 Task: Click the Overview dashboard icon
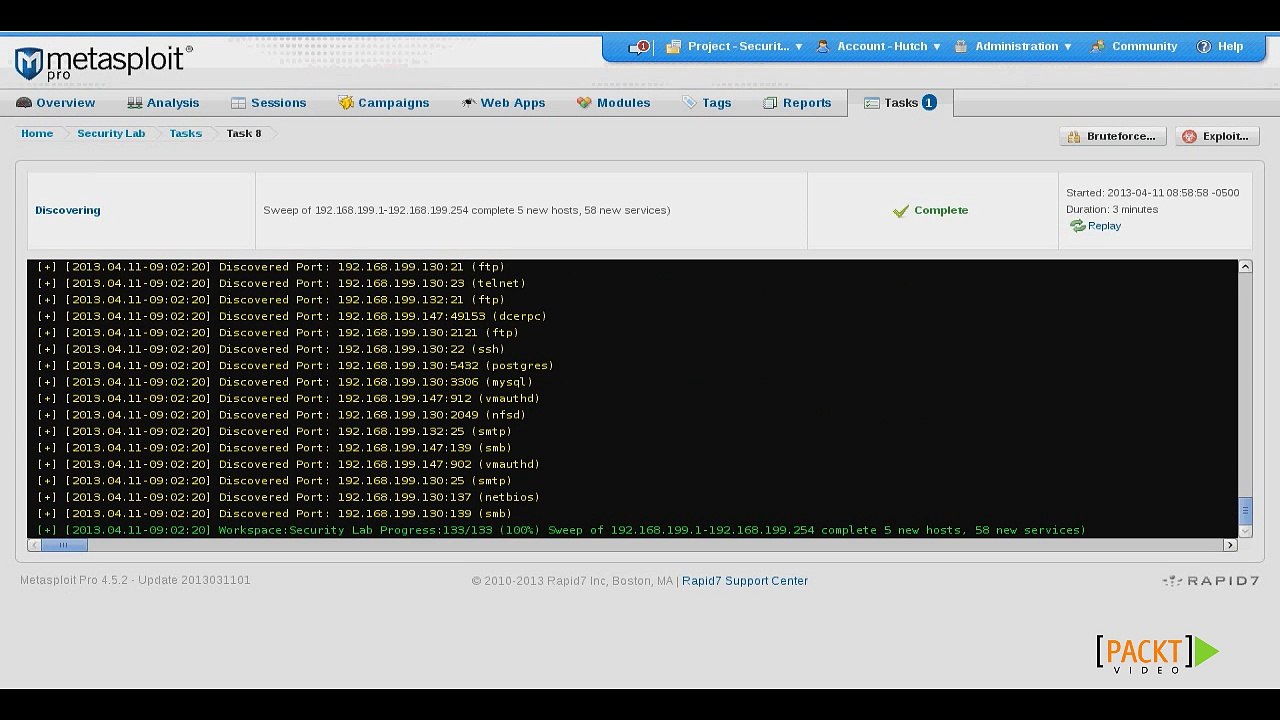coord(24,103)
